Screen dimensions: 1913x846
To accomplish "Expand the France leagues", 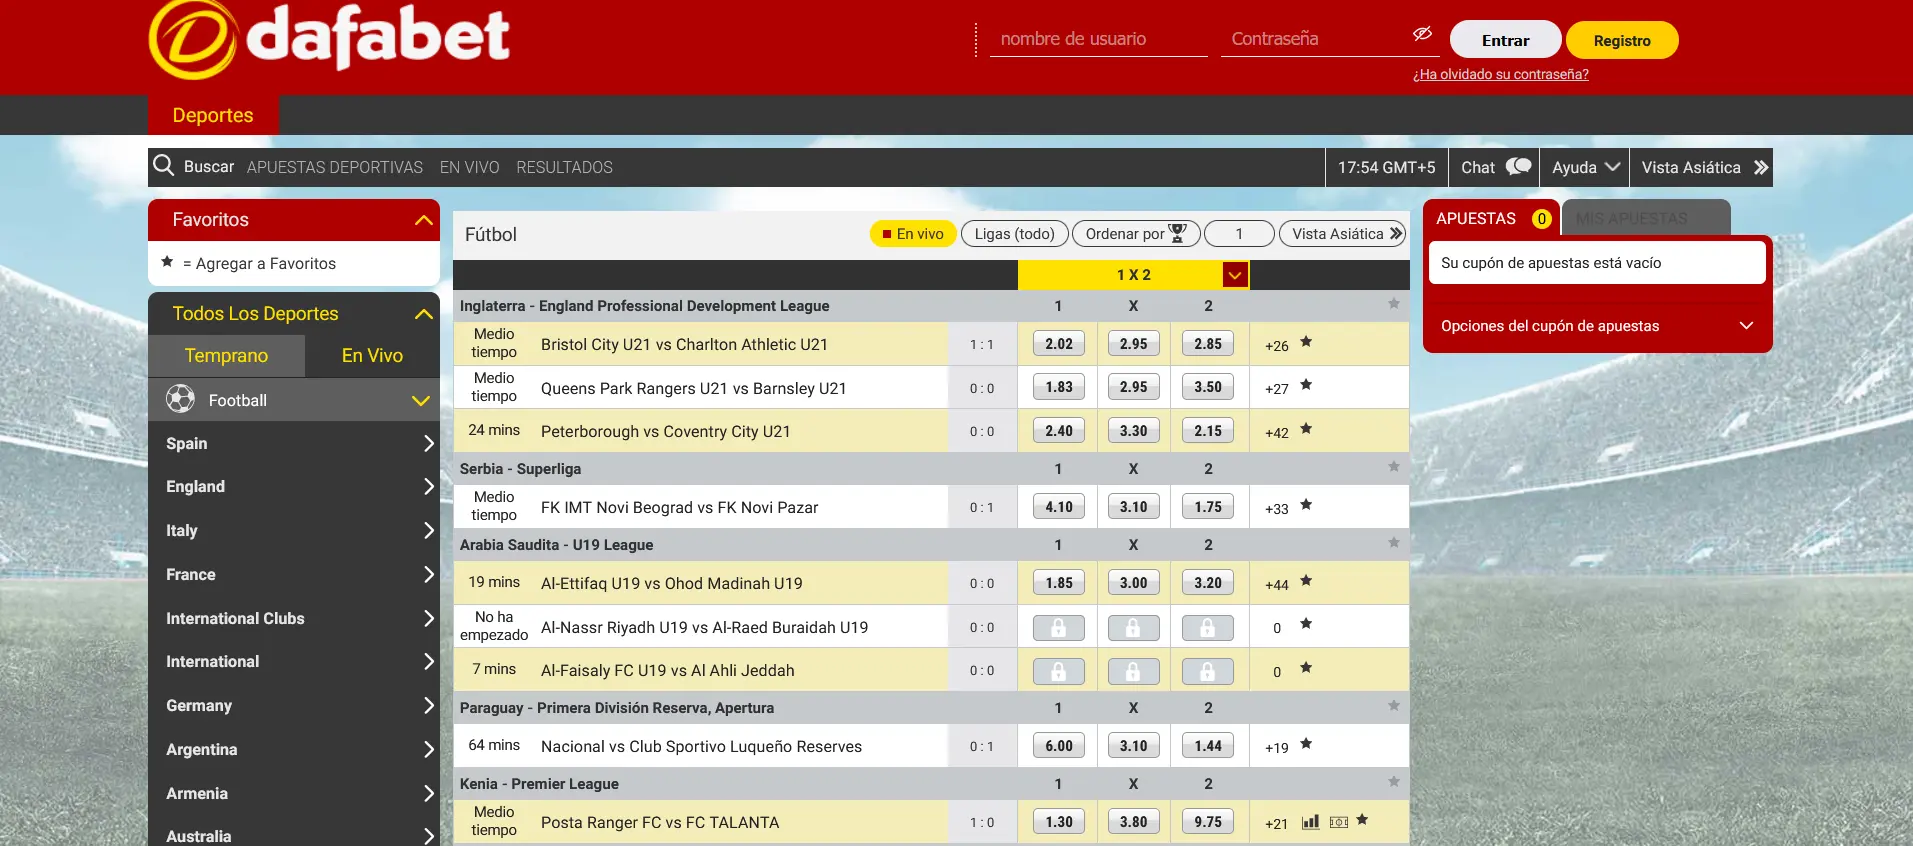I will 294,574.
